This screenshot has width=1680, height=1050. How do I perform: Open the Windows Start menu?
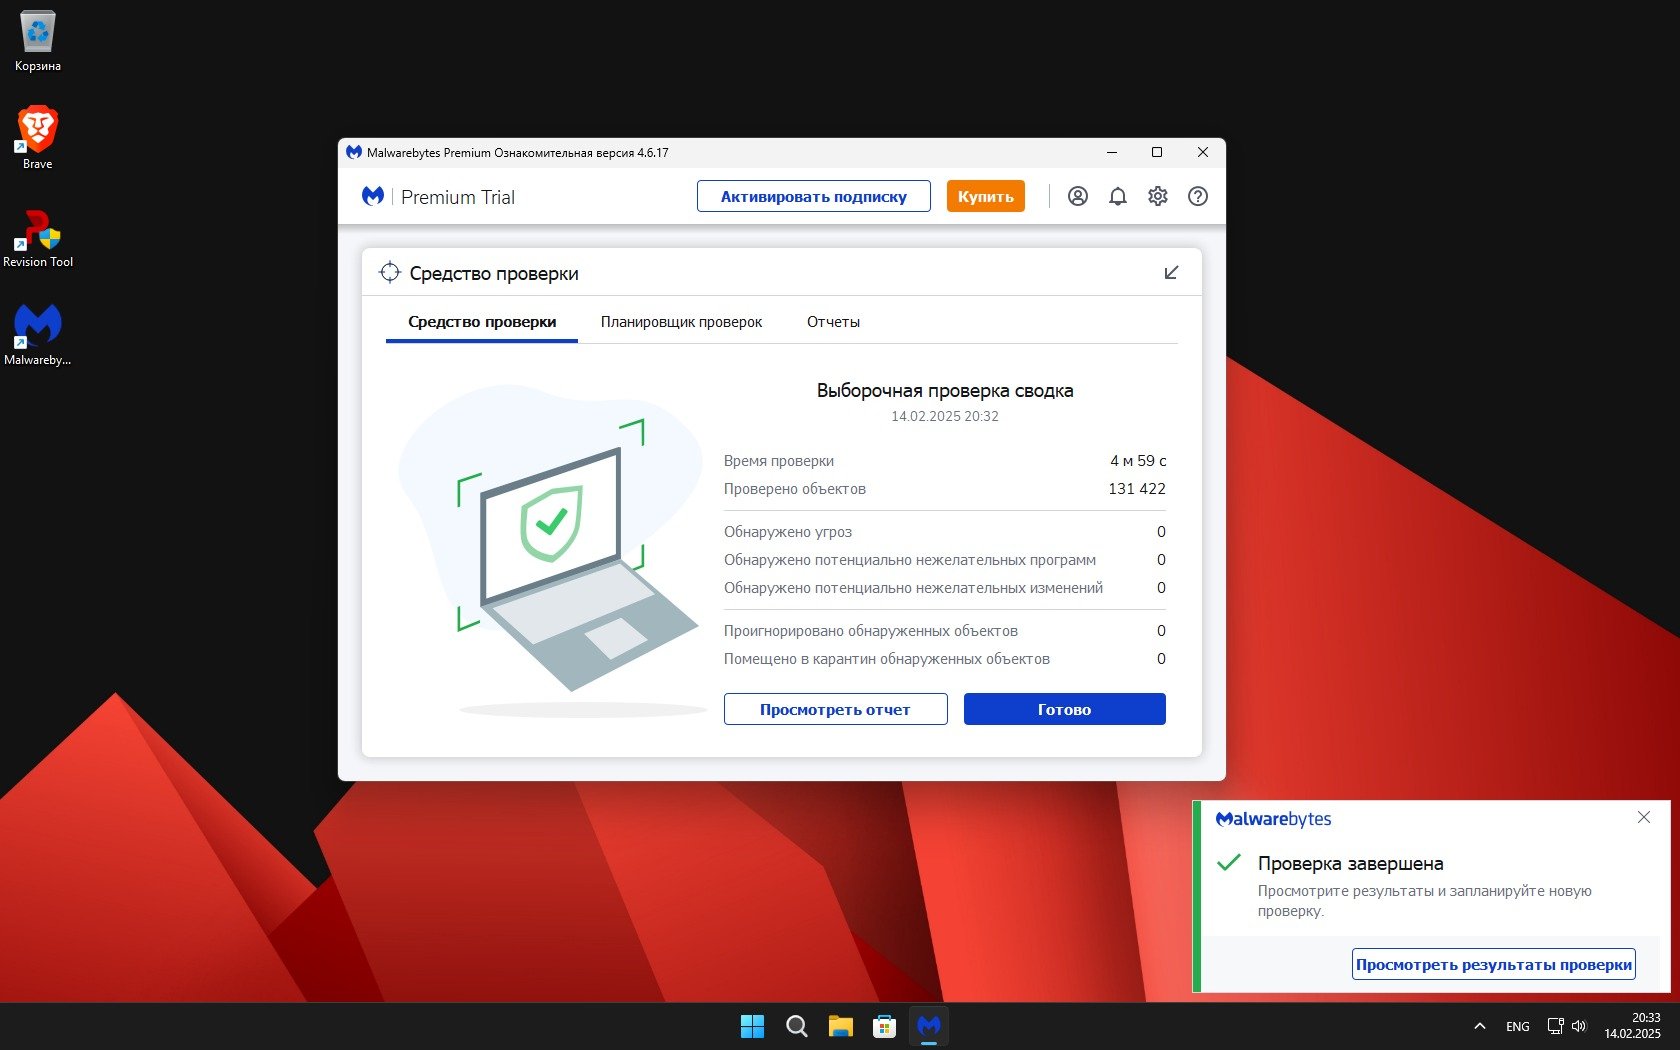tap(752, 1026)
